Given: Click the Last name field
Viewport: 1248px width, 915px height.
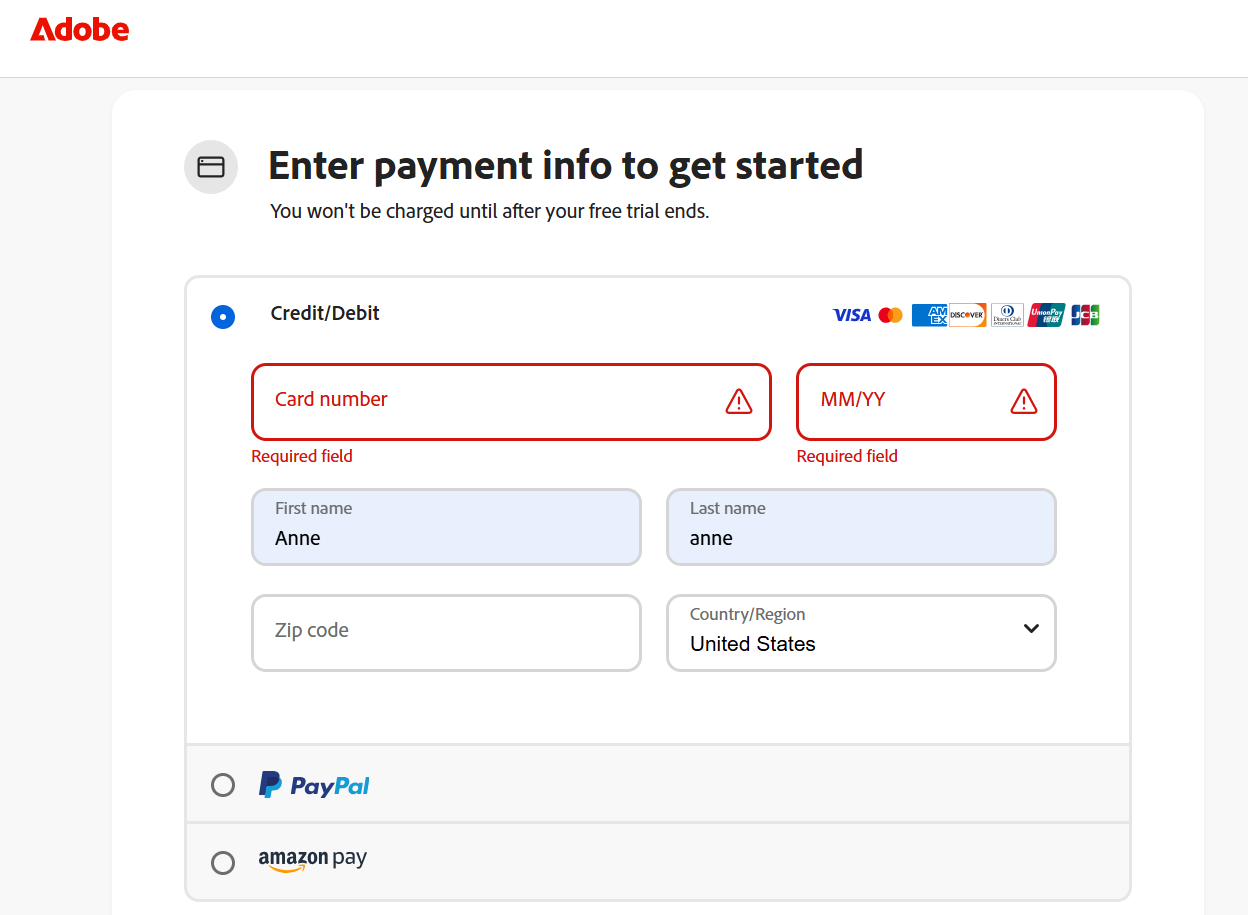Looking at the screenshot, I should point(860,528).
